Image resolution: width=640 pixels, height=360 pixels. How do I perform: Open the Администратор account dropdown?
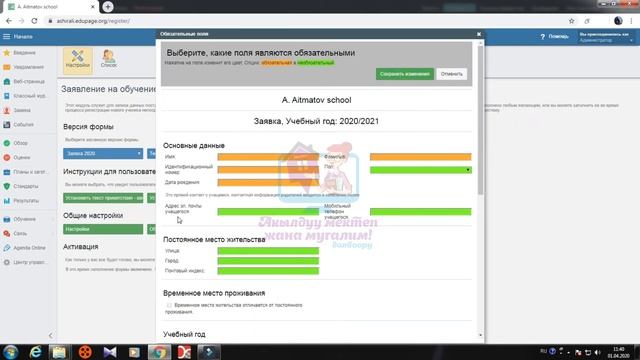tap(606, 37)
